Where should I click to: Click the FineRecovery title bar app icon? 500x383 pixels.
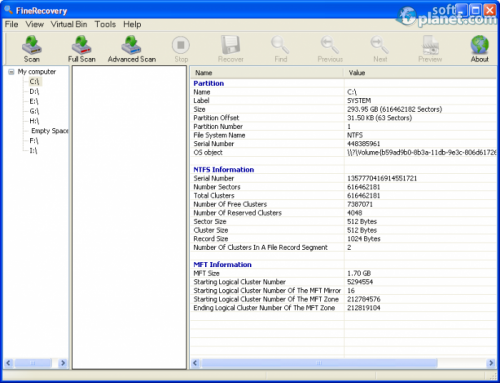point(8,10)
